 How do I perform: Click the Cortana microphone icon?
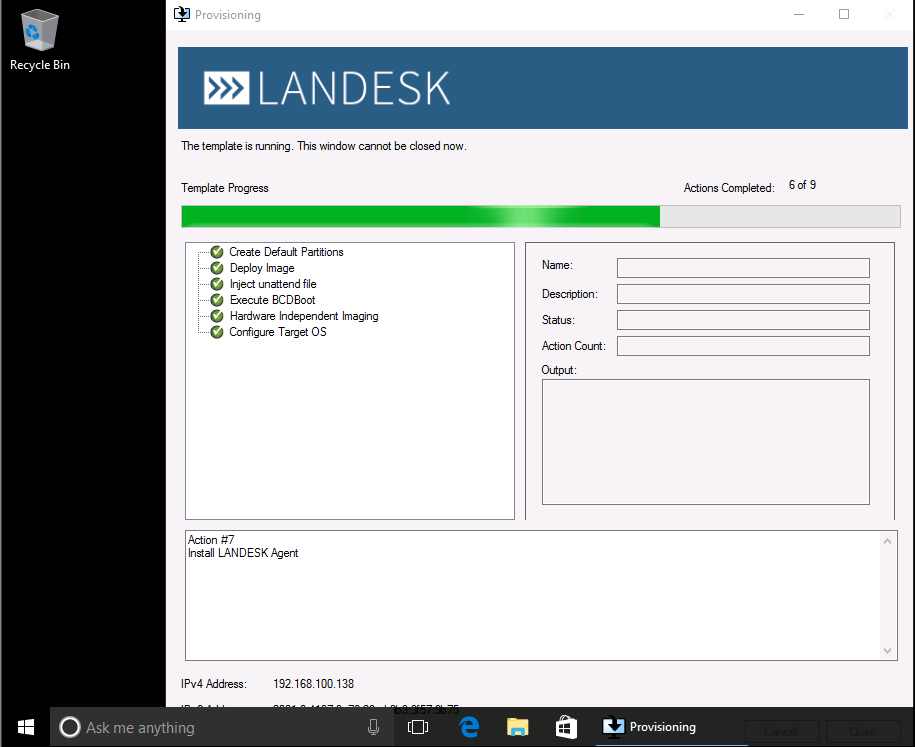(373, 727)
